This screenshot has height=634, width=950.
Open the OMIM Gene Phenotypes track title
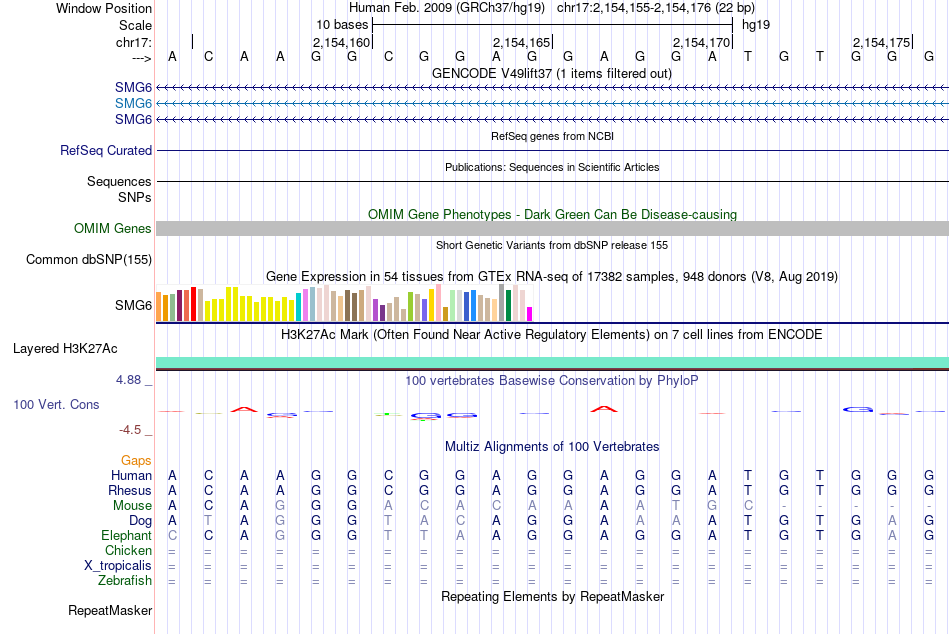552,215
